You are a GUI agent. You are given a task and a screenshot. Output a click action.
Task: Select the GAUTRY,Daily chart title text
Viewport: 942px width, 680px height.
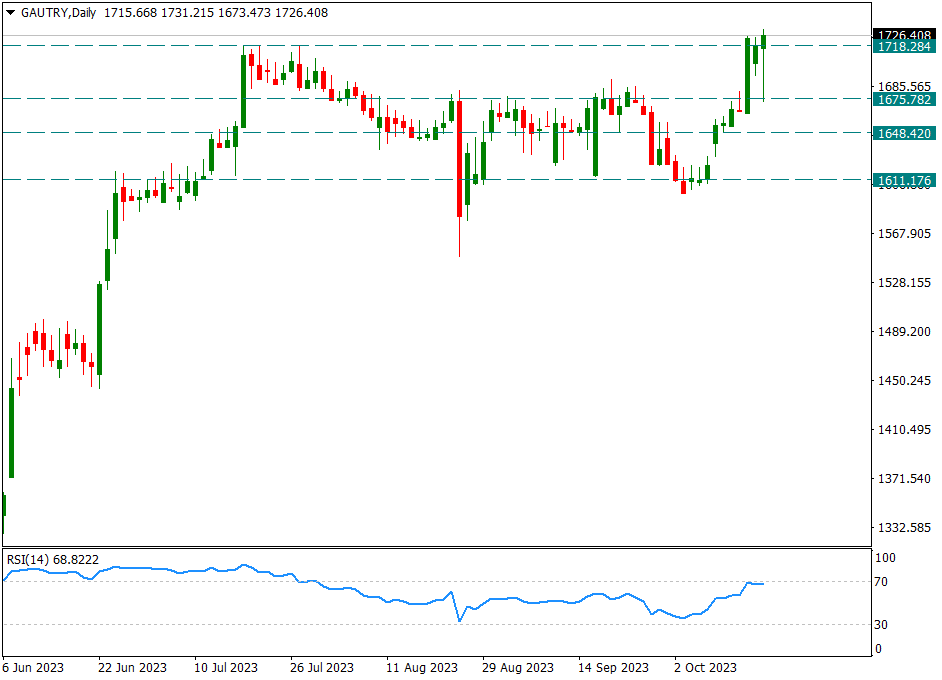tap(58, 13)
